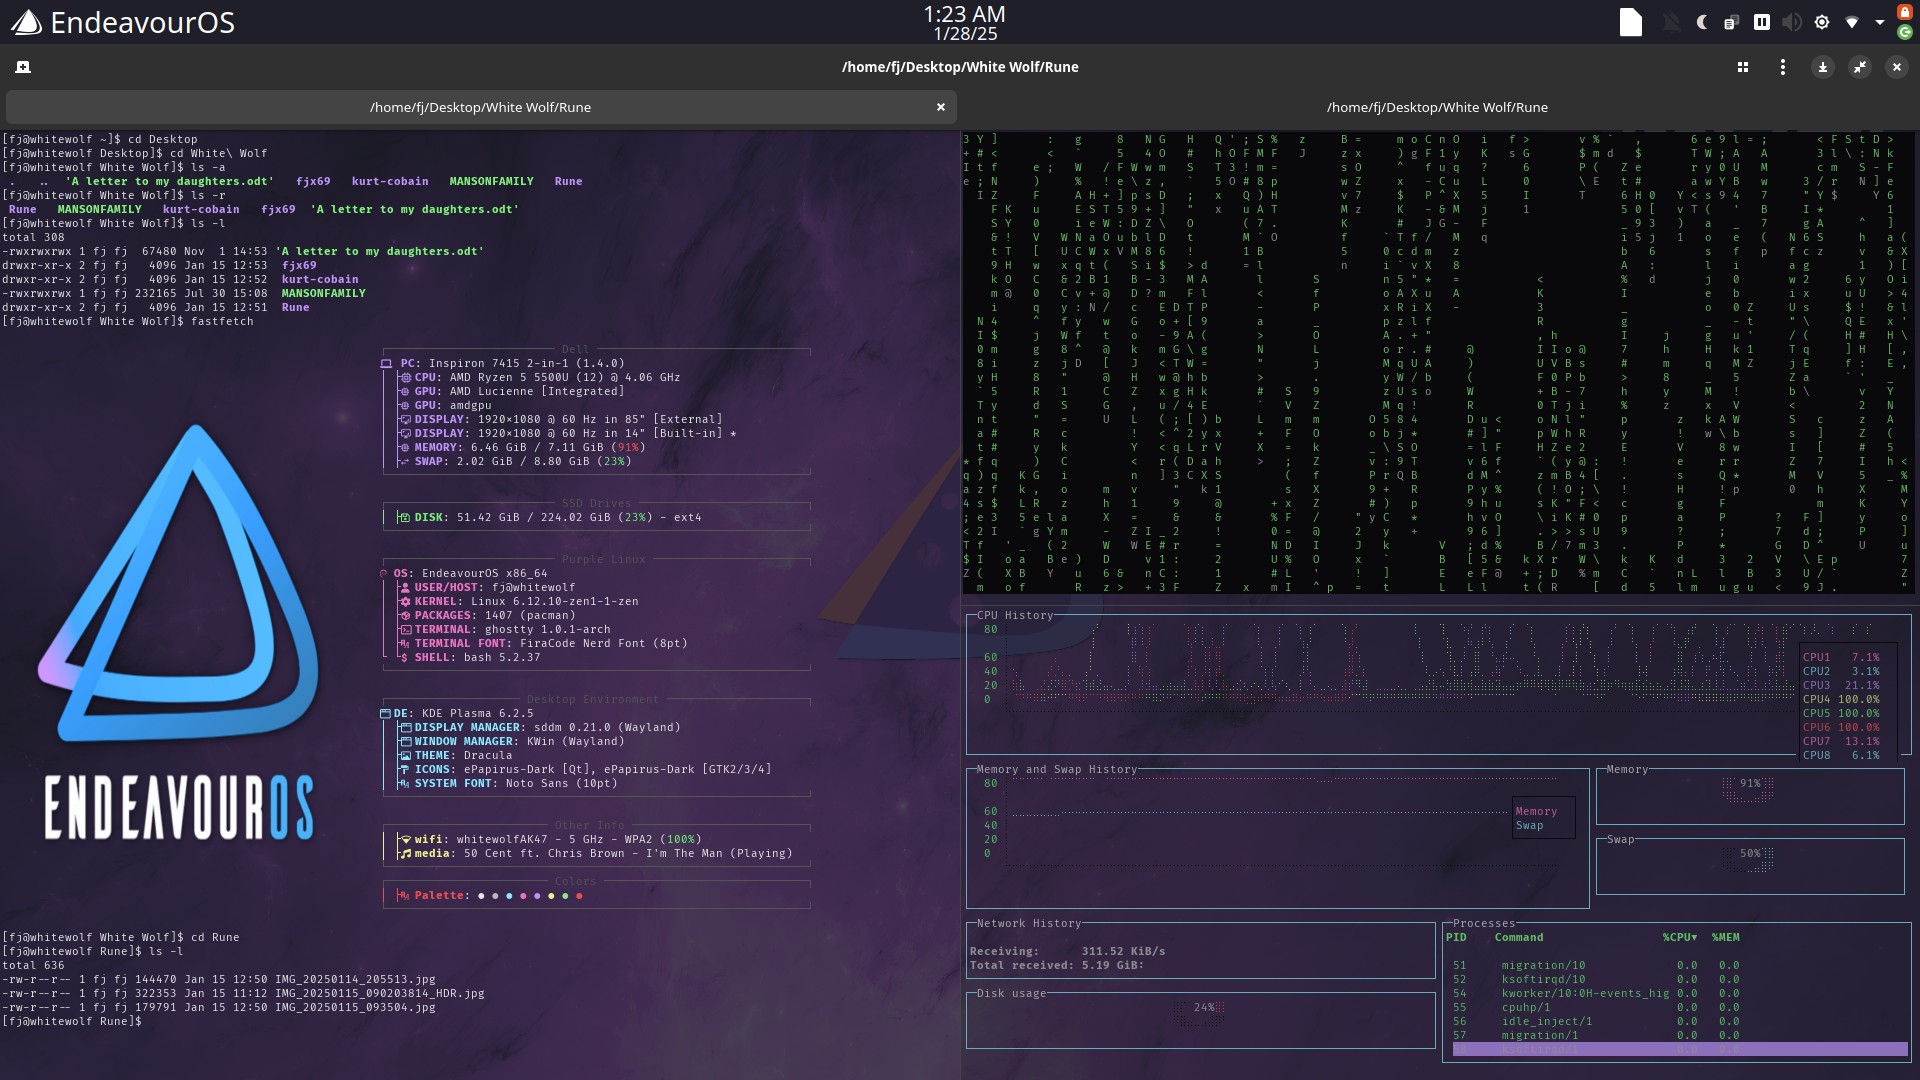The height and width of the screenshot is (1080, 1920).
Task: Click the Receiving 311.52 KiB/s text
Action: click(1067, 951)
